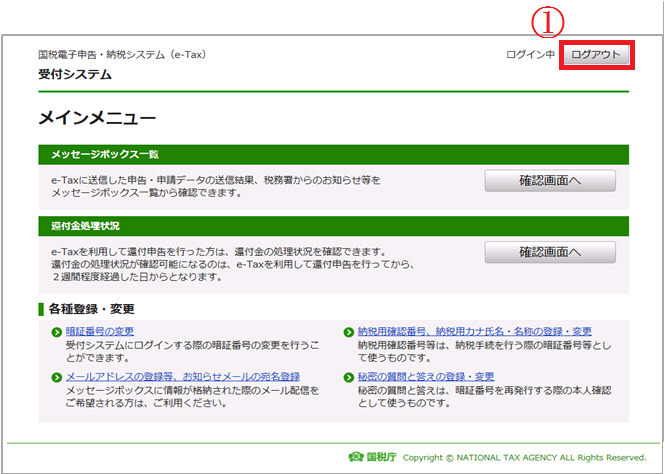
Task: Click arrow icon beside 暗証番号の変更
Action: (56, 332)
